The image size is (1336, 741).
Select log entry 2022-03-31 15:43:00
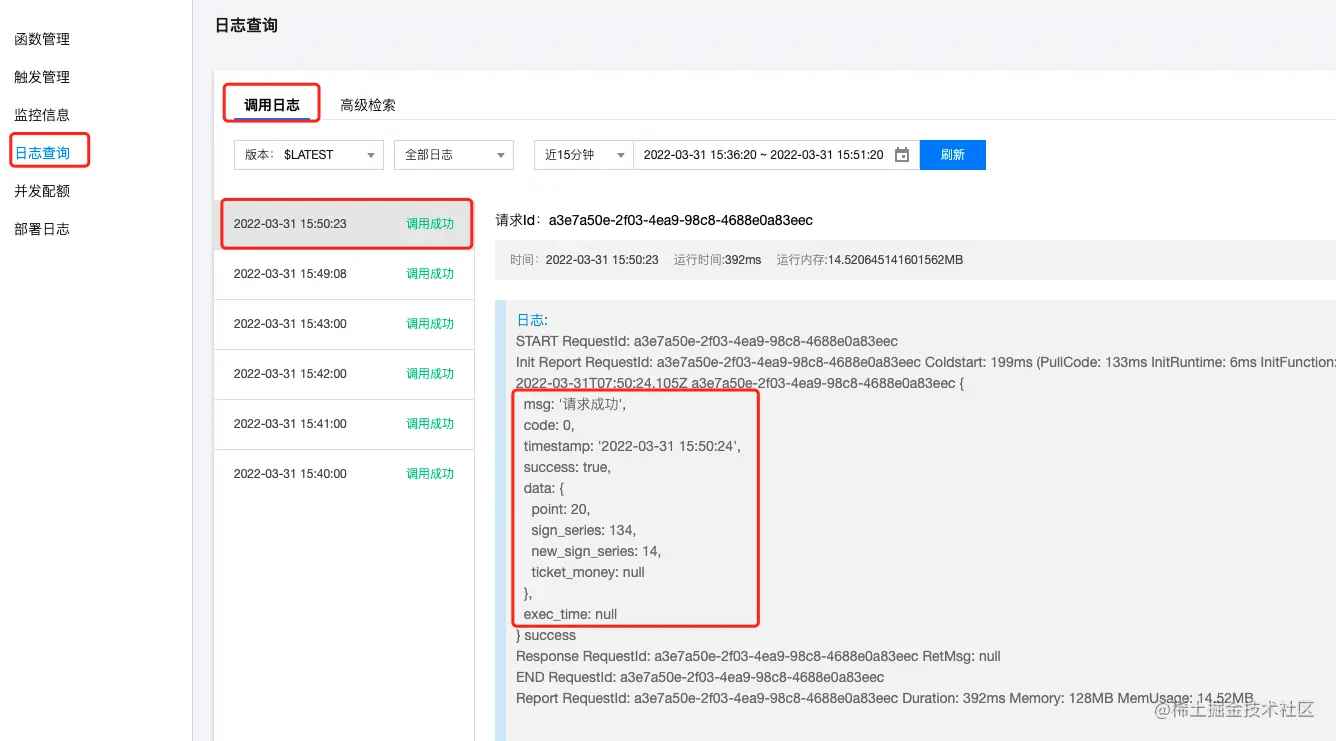click(x=344, y=324)
